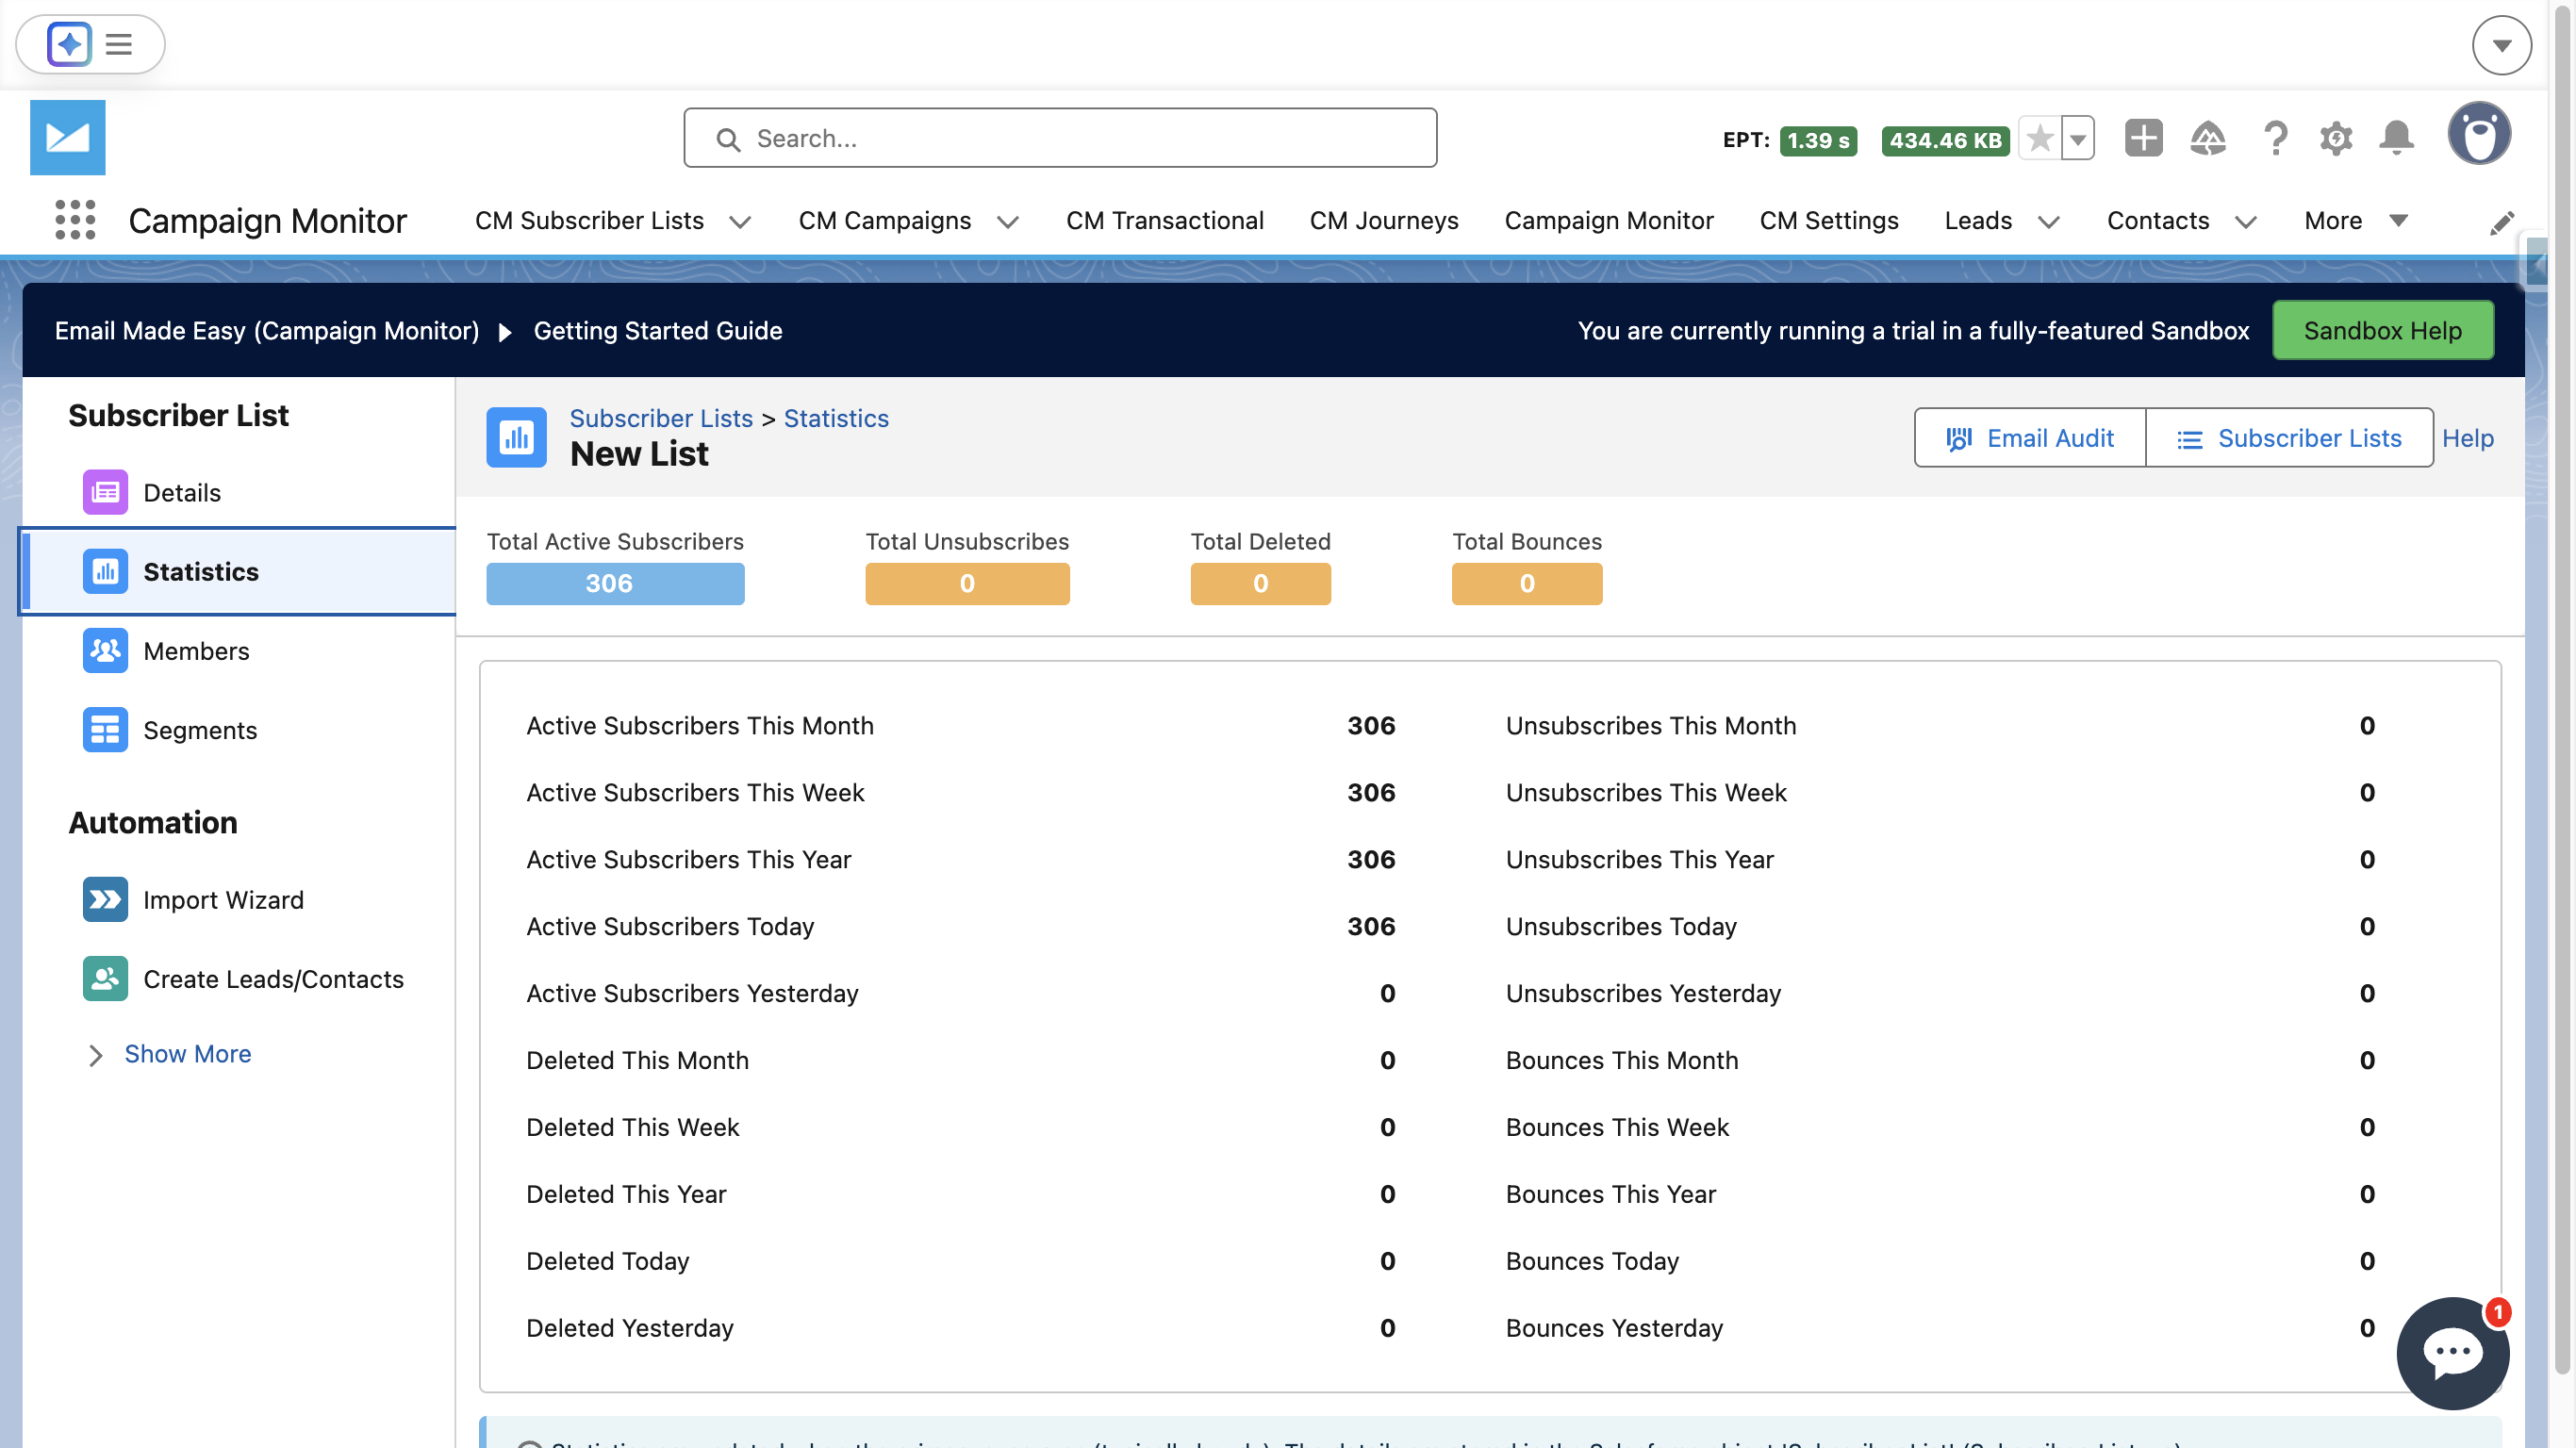The height and width of the screenshot is (1448, 2576).
Task: Click the 434.46 KB page size badge
Action: click(x=1945, y=140)
